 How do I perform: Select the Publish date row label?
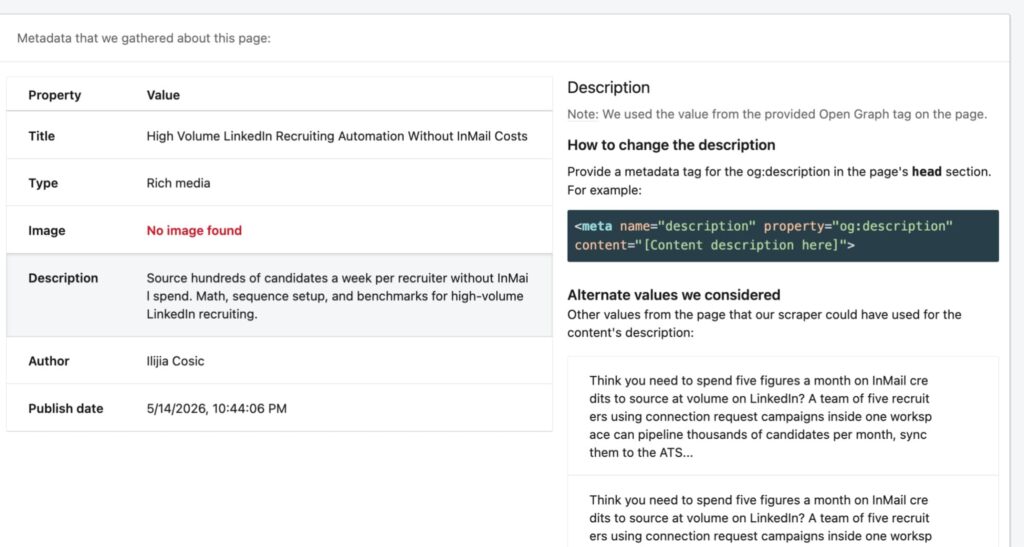(65, 409)
